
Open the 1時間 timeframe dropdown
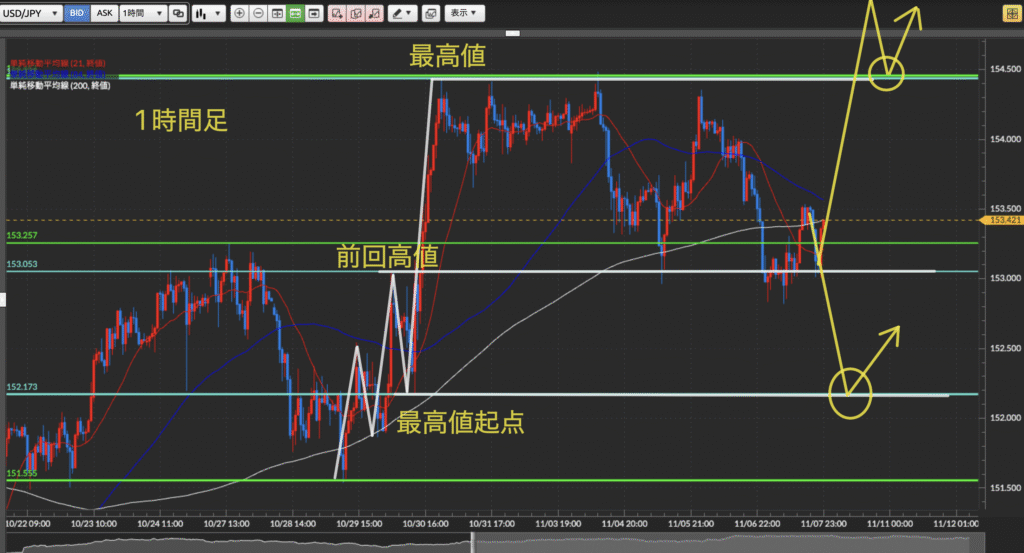tap(141, 14)
